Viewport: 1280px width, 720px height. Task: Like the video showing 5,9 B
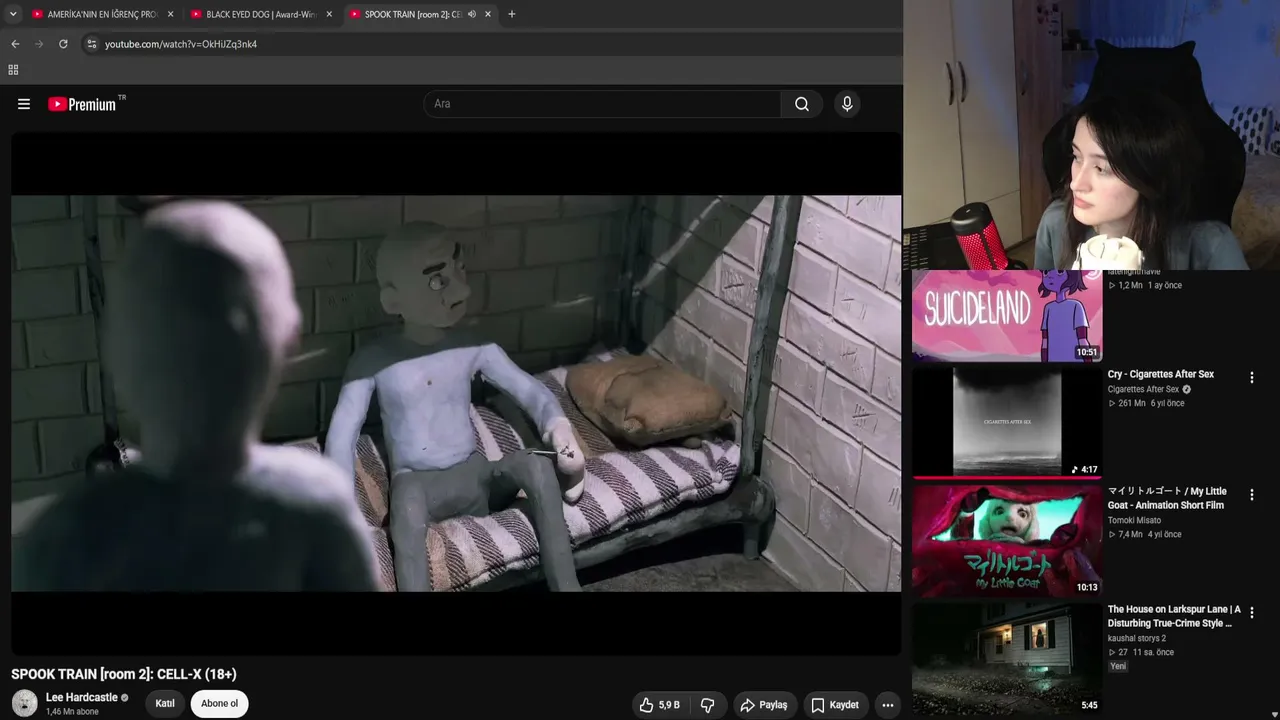click(659, 705)
